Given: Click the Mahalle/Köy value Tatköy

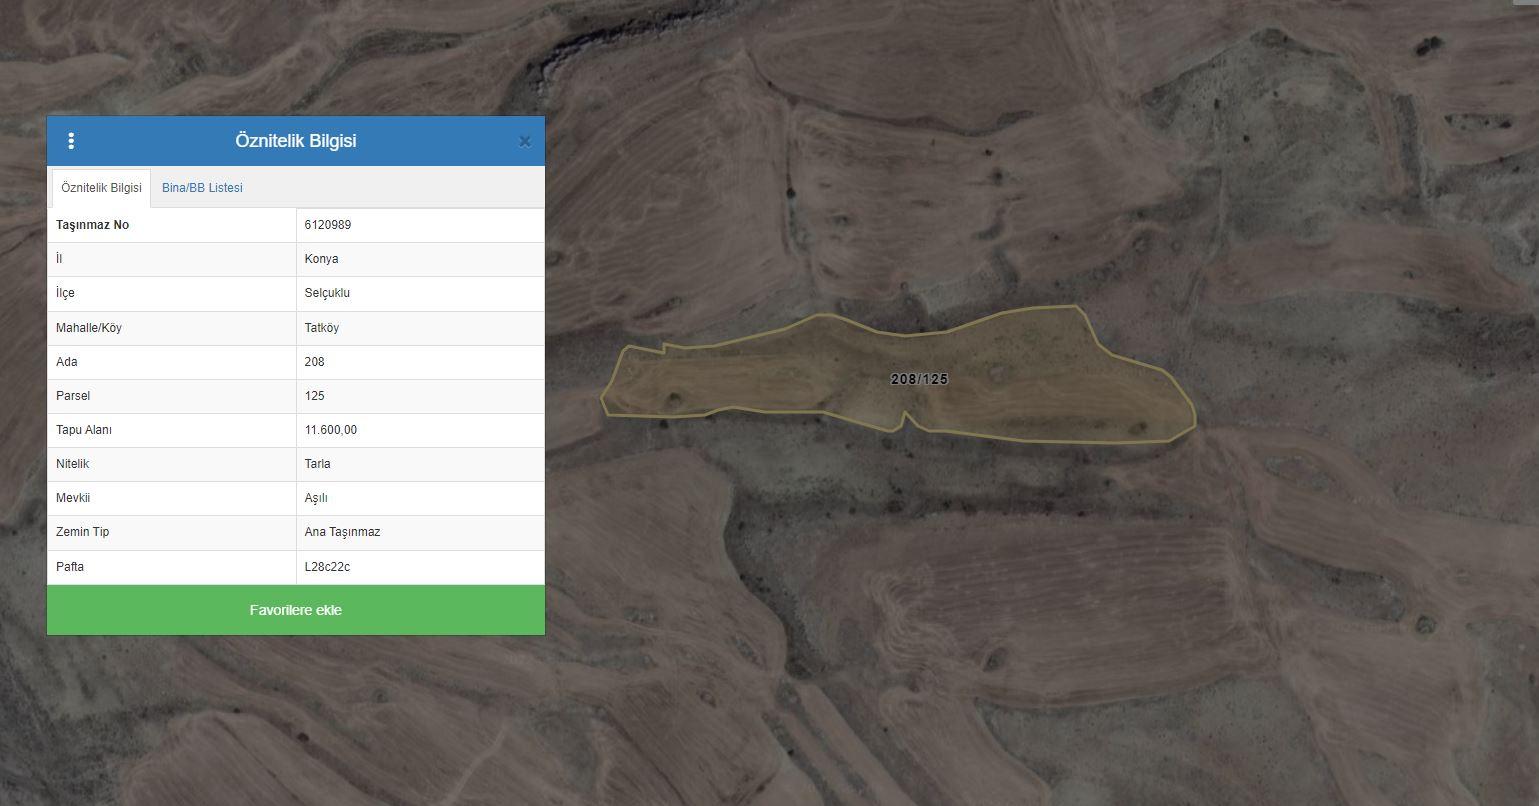Looking at the screenshot, I should (322, 327).
